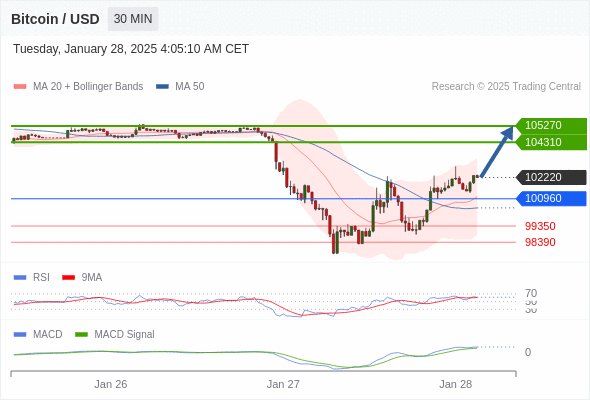Click the Bitcoin / USD title
Image resolution: width=590 pixels, height=400 pixels.
55,19
